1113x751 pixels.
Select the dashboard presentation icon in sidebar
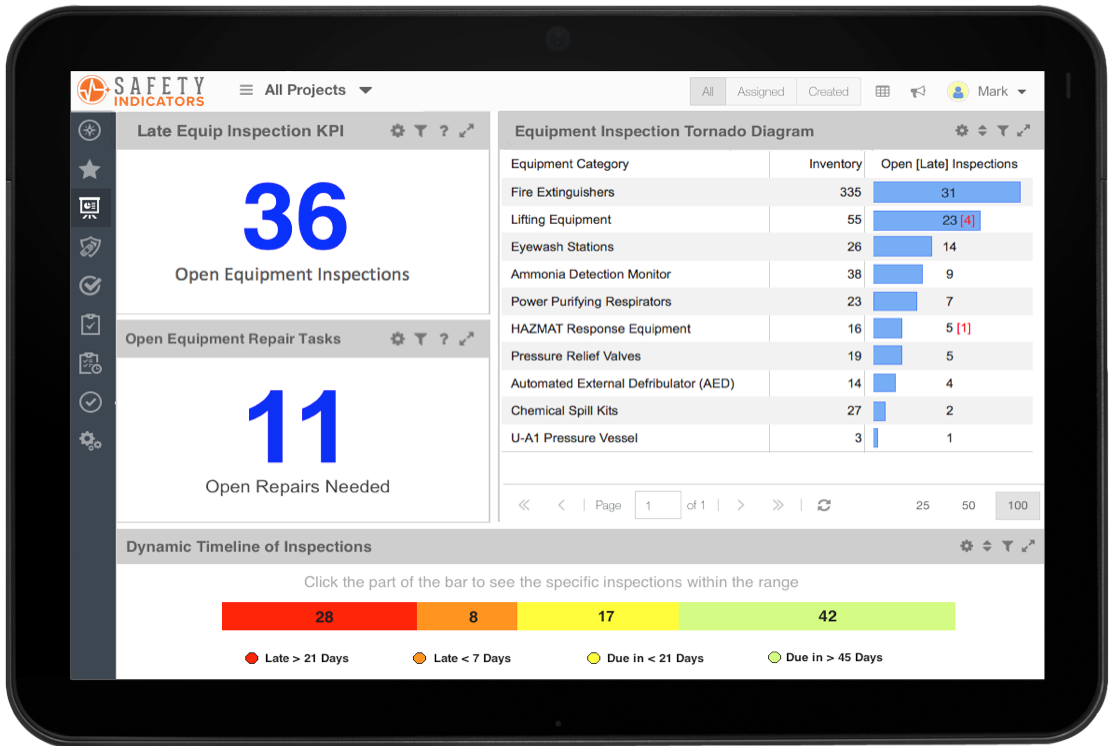[90, 208]
